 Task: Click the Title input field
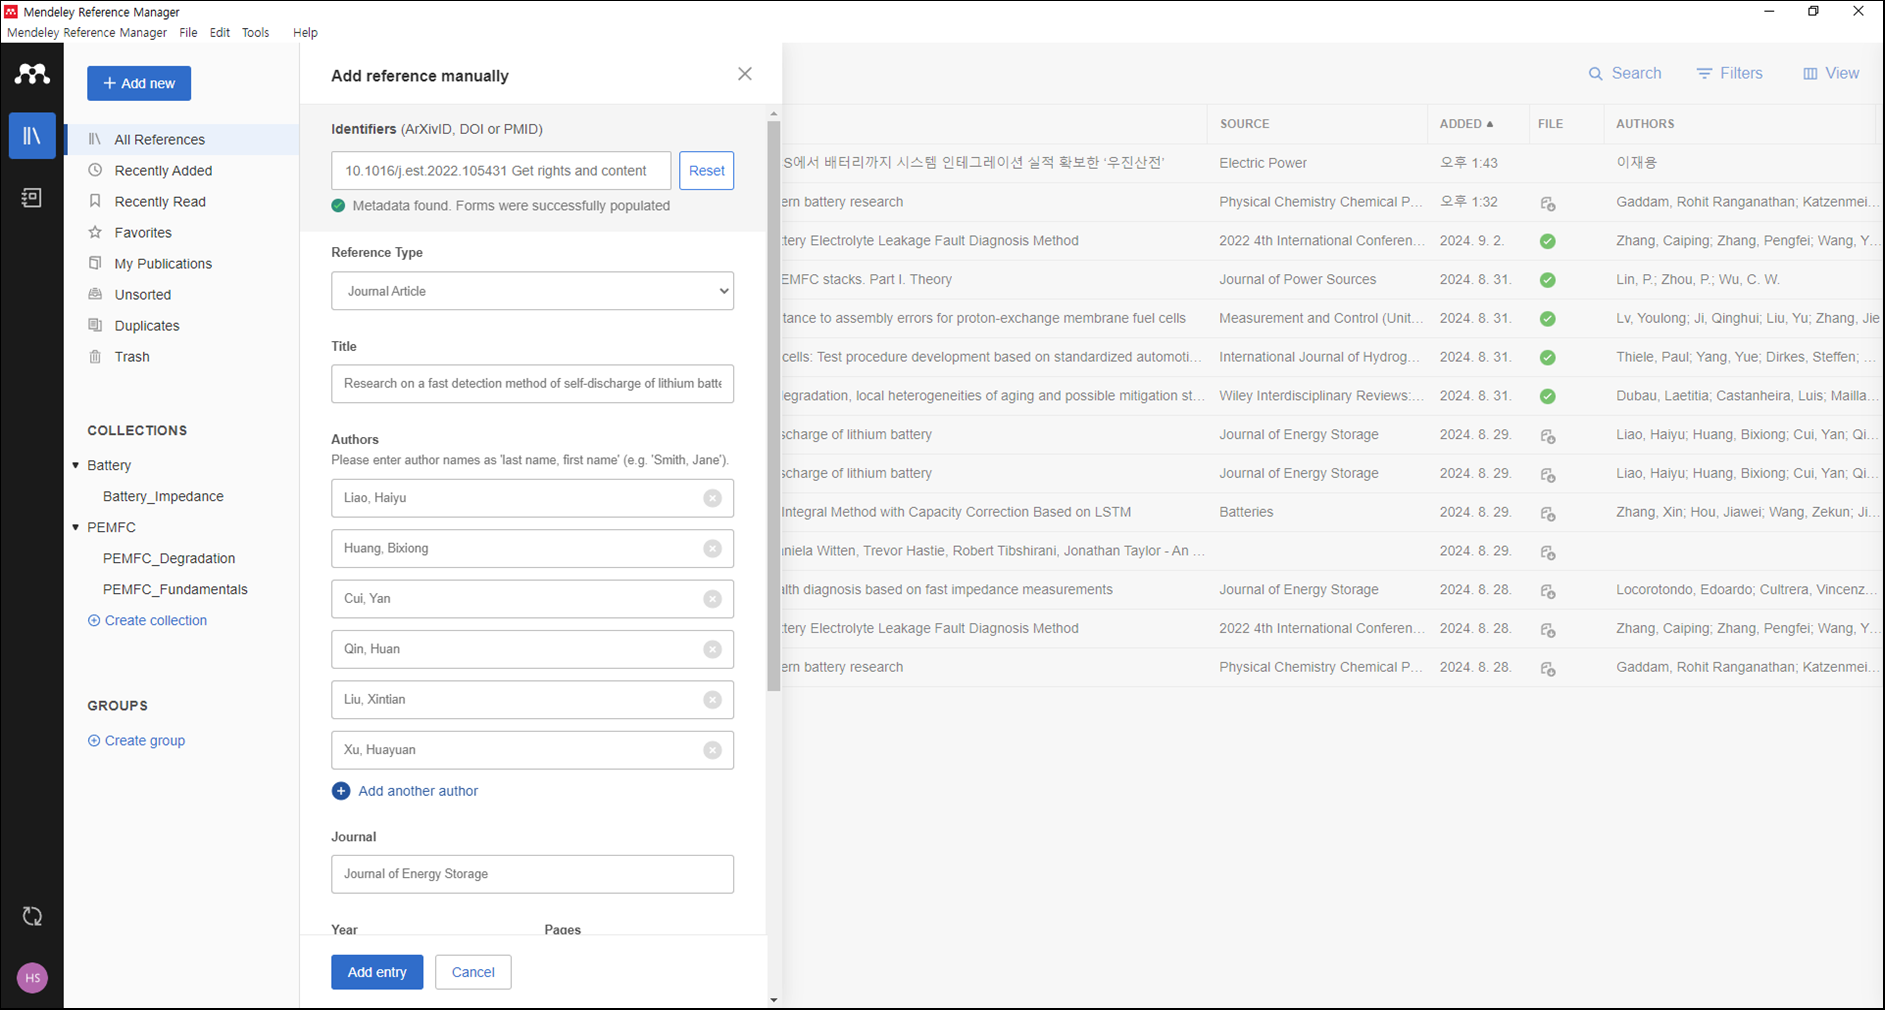(x=532, y=384)
